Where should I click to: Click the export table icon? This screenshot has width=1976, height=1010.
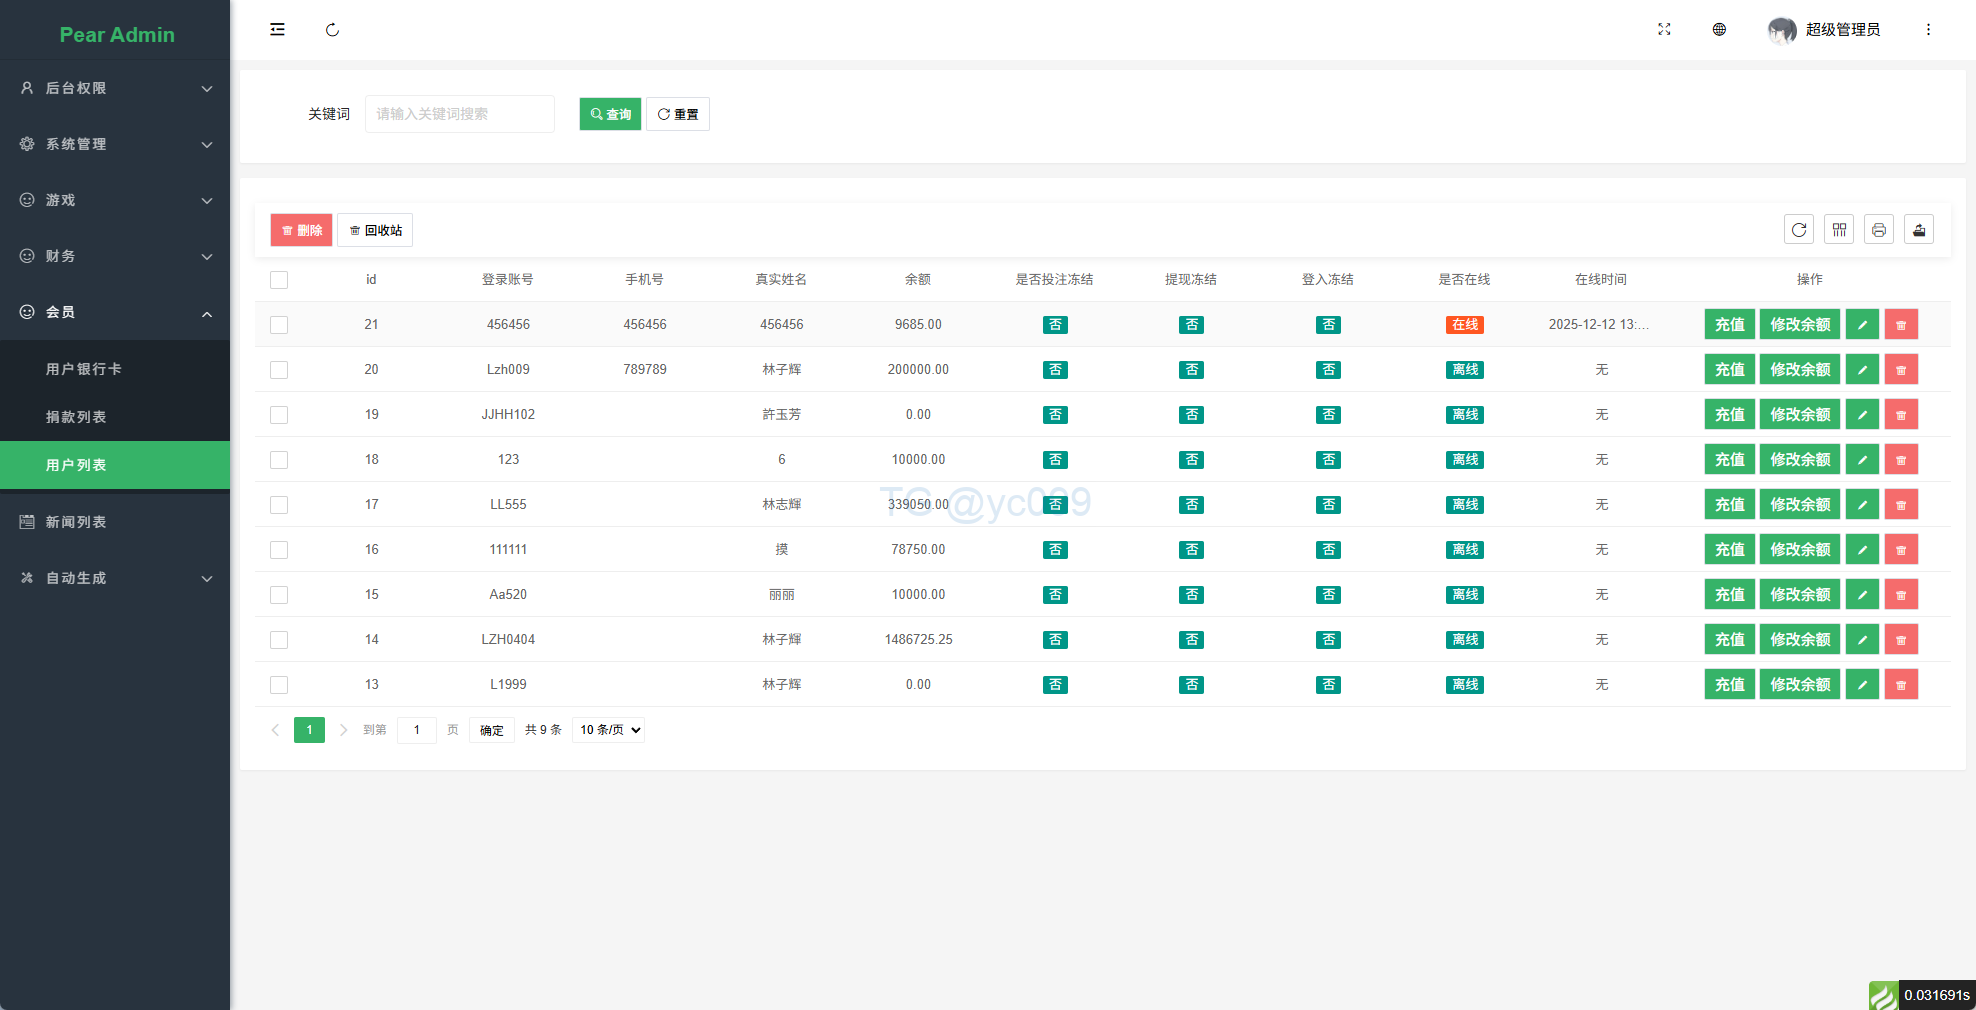point(1919,230)
